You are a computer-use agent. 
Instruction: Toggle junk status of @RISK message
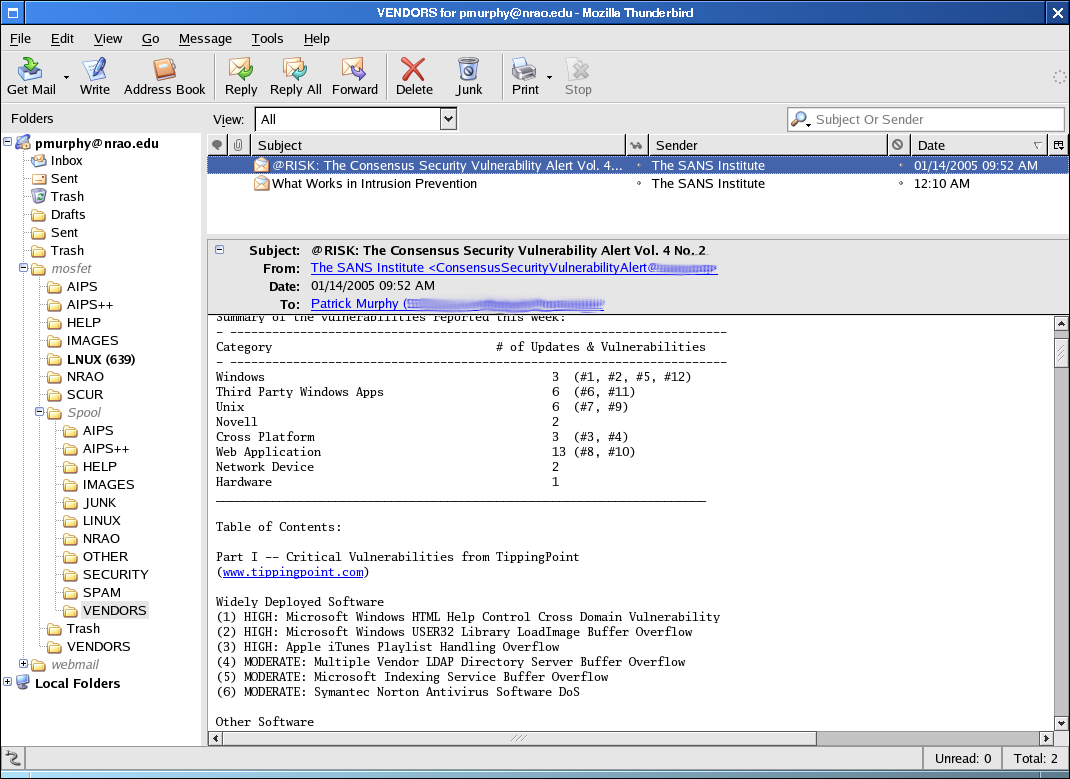coord(900,165)
